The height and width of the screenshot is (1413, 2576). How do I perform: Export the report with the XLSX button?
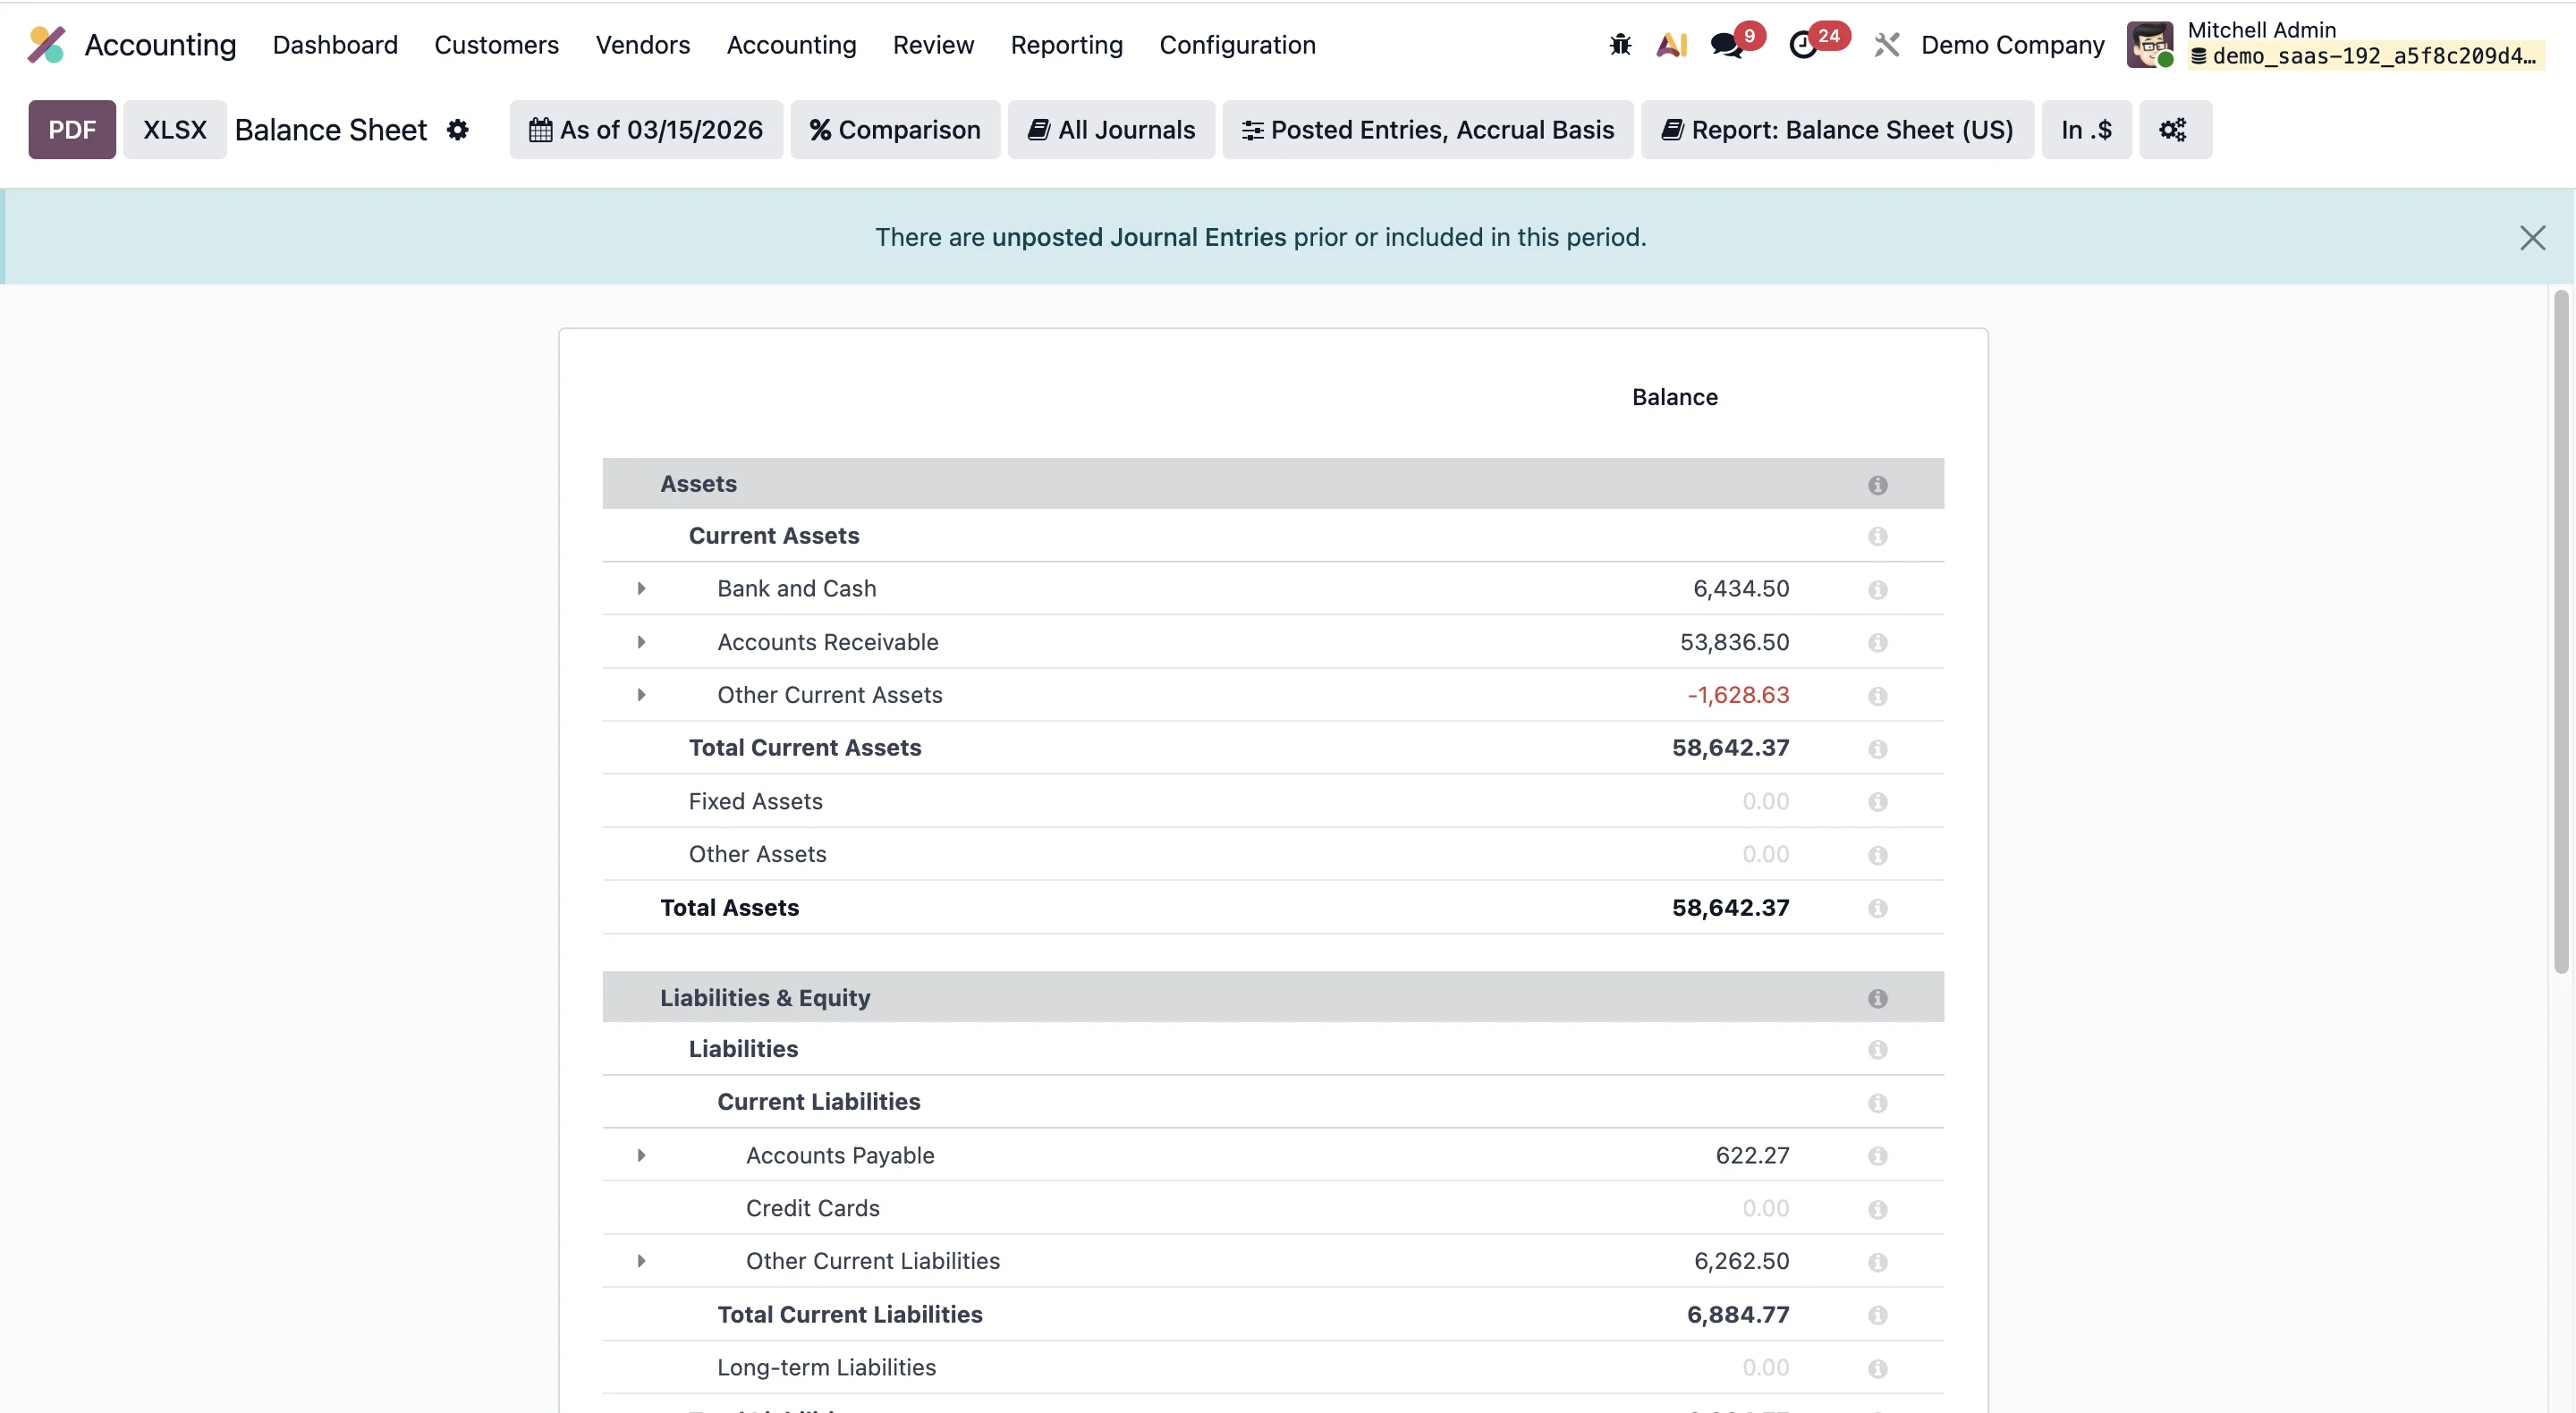175,130
